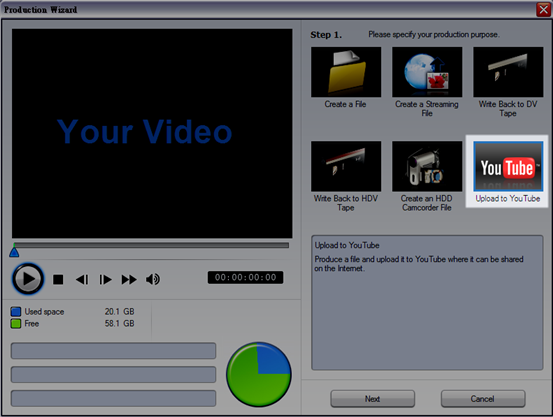Cancel the Production Wizard
This screenshot has width=553, height=417.
(x=483, y=399)
